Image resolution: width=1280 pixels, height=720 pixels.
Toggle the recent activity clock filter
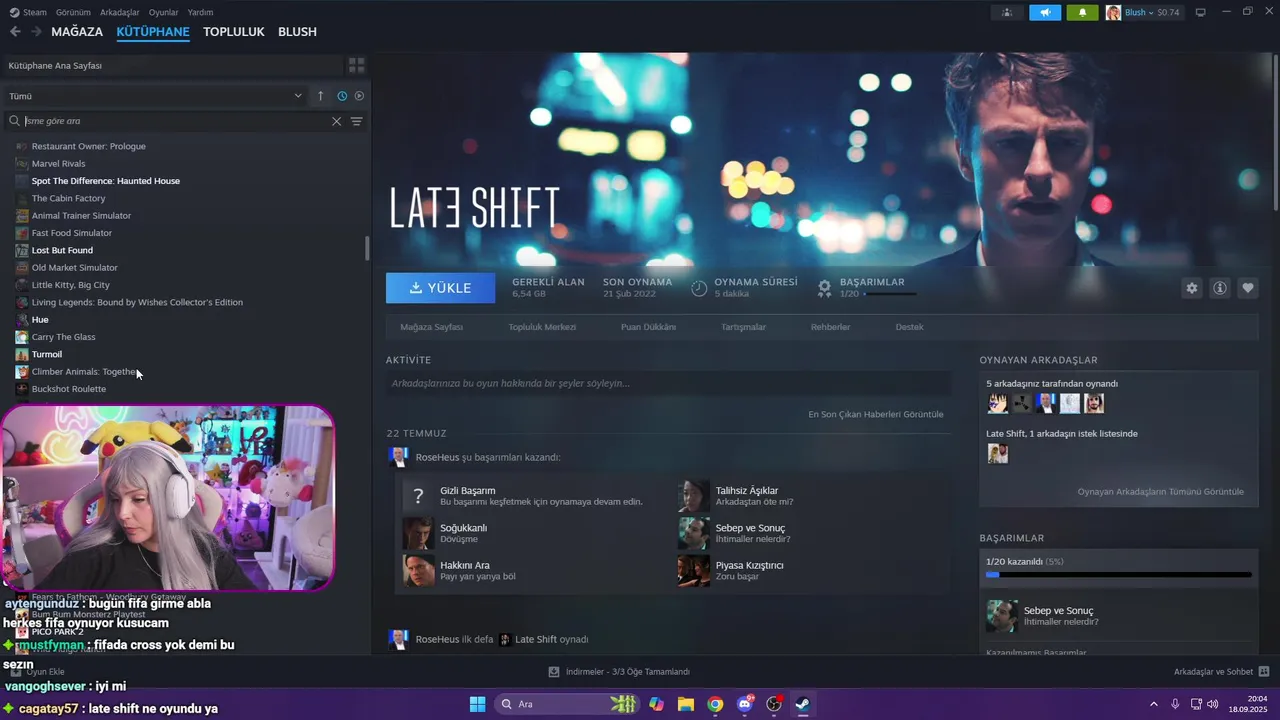342,96
